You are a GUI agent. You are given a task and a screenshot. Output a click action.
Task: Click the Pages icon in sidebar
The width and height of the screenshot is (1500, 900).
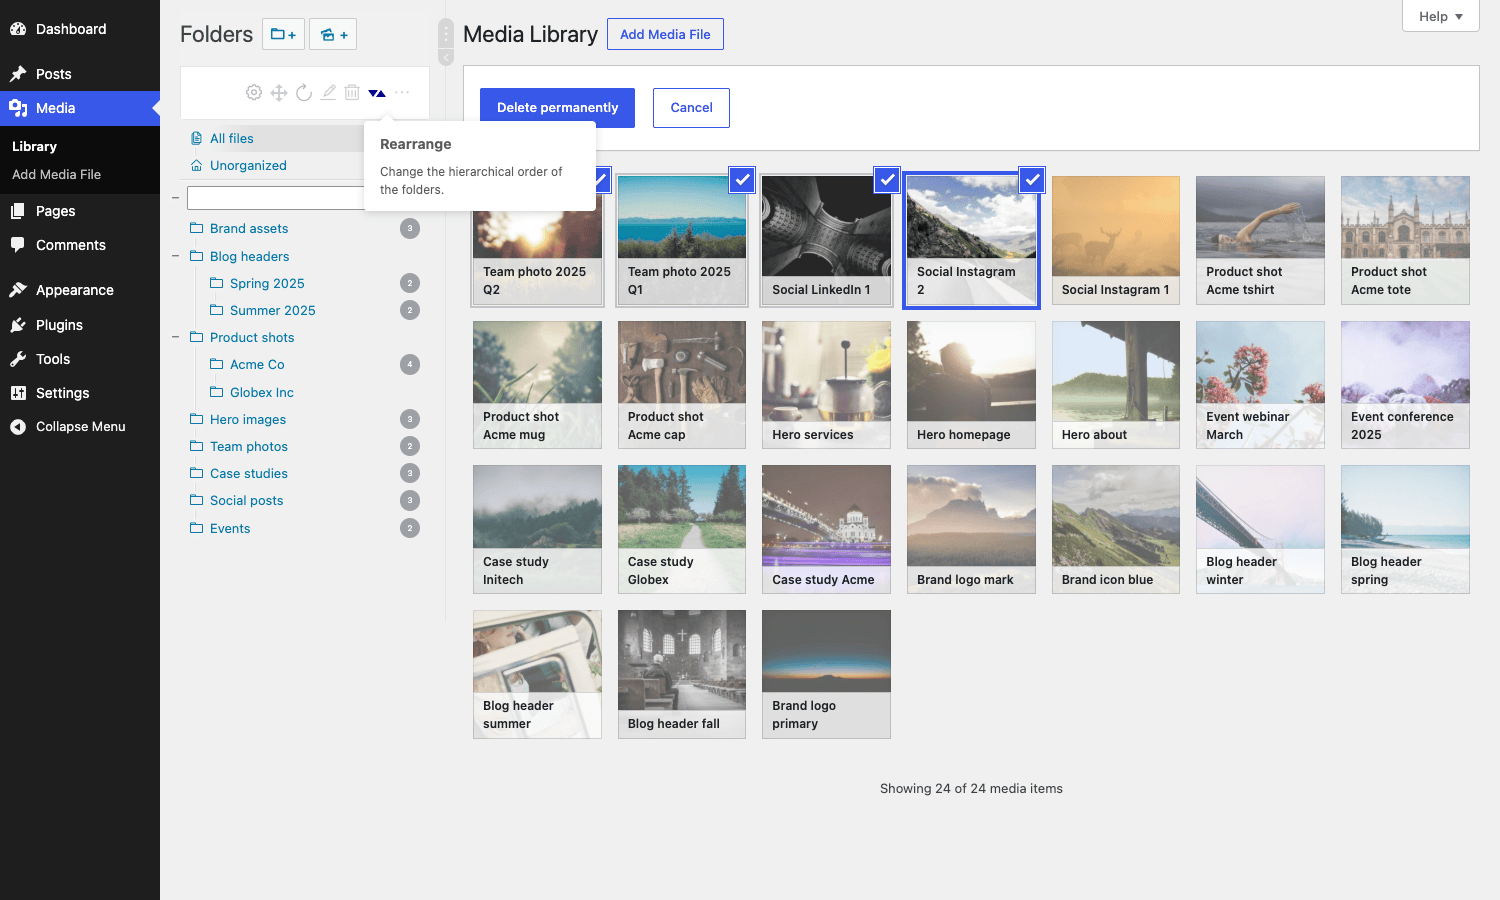coord(18,211)
